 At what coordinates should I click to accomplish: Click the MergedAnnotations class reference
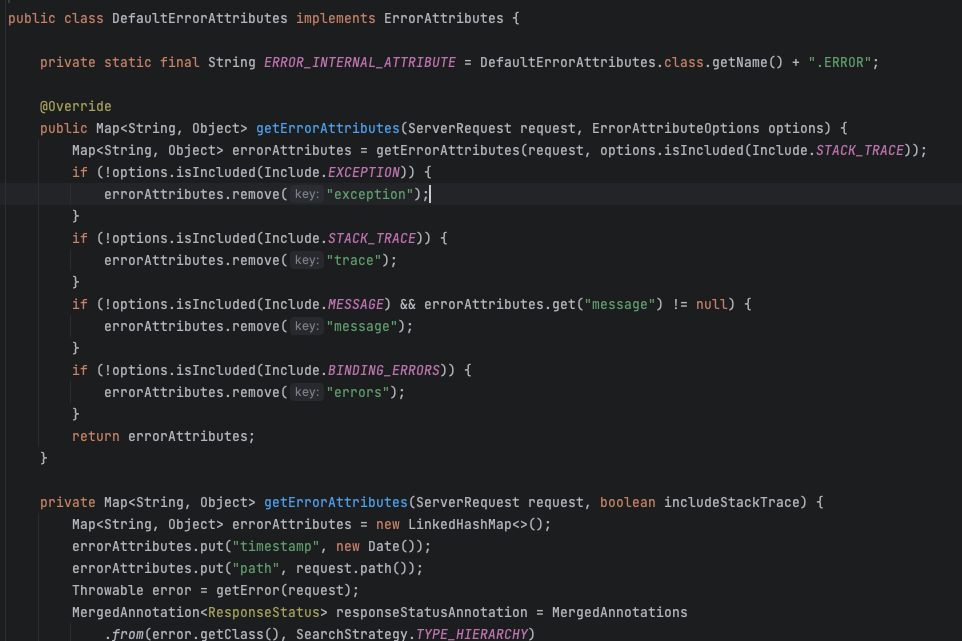tap(620, 613)
